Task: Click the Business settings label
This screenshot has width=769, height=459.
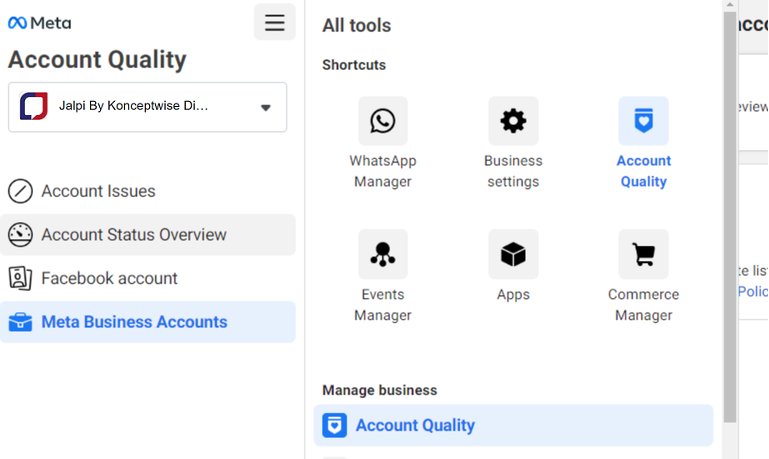Action: [x=513, y=171]
